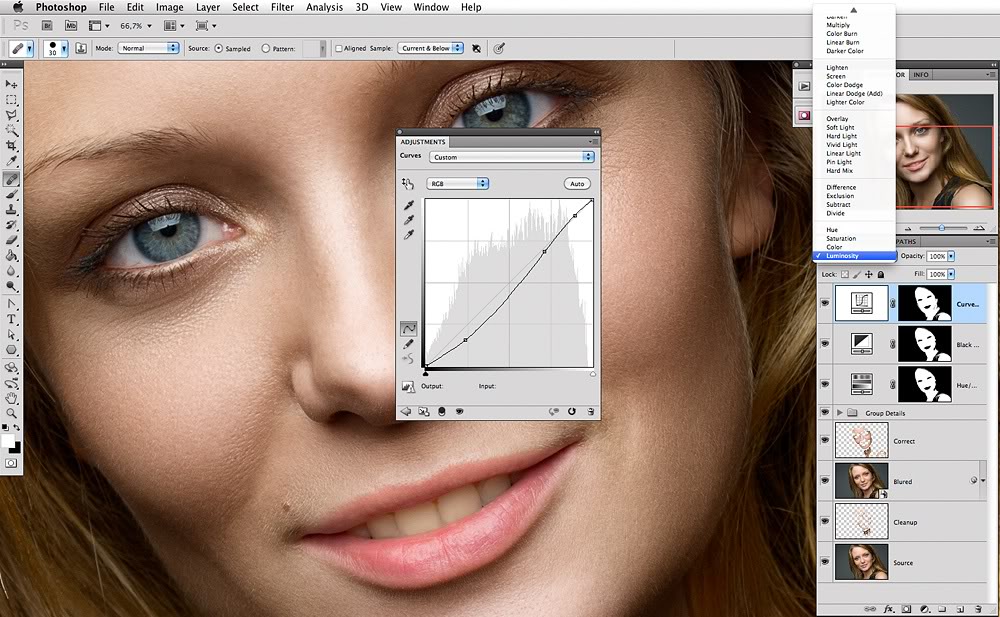The width and height of the screenshot is (1000, 617).
Task: Expand the Group Details layer group
Action: coord(839,413)
